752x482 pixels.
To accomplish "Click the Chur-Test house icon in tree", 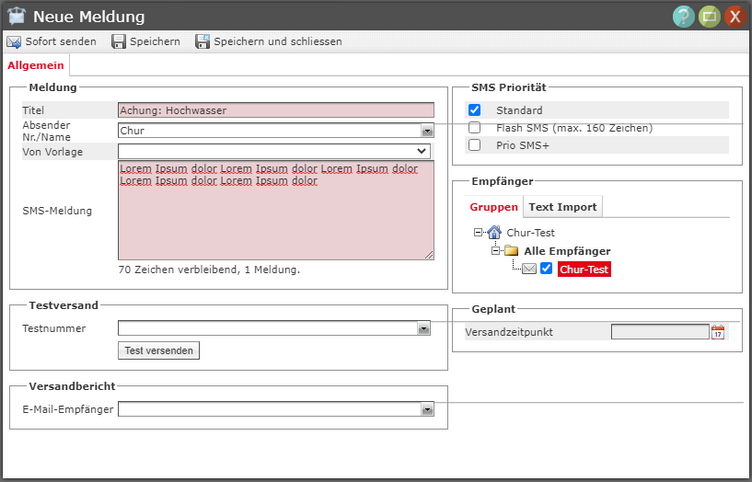I will (494, 233).
